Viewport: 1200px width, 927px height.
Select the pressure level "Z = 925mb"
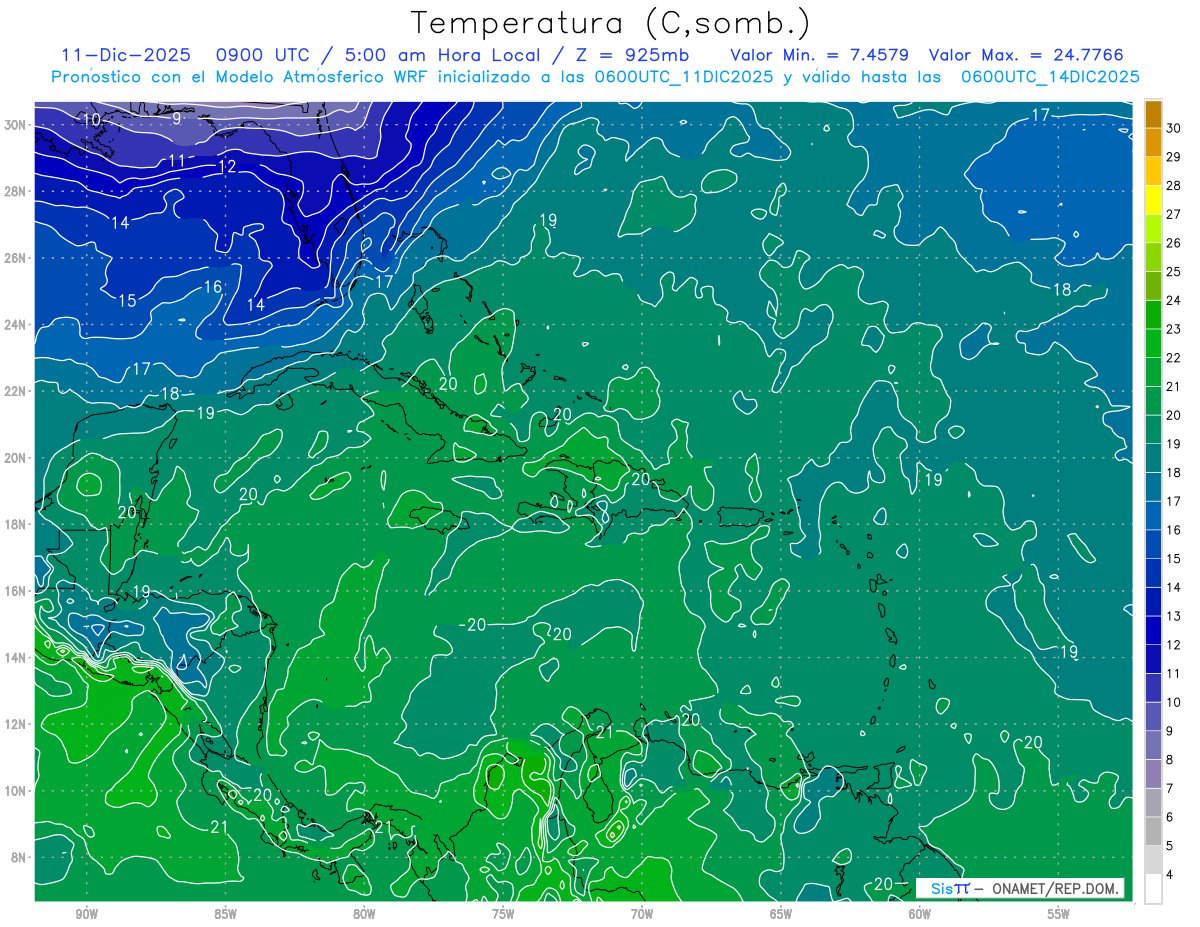coord(632,55)
